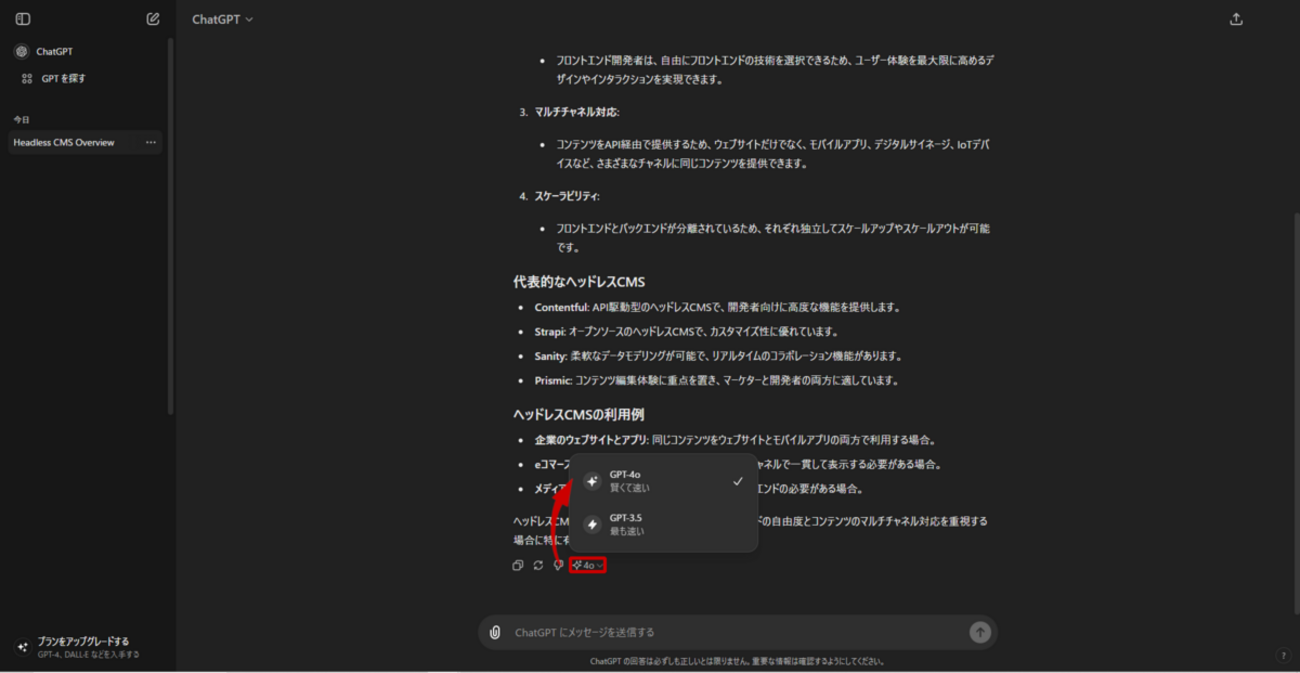Focus the 'ChatGPT にメッセージを送信する' input
The image size is (1300, 673).
coord(736,632)
